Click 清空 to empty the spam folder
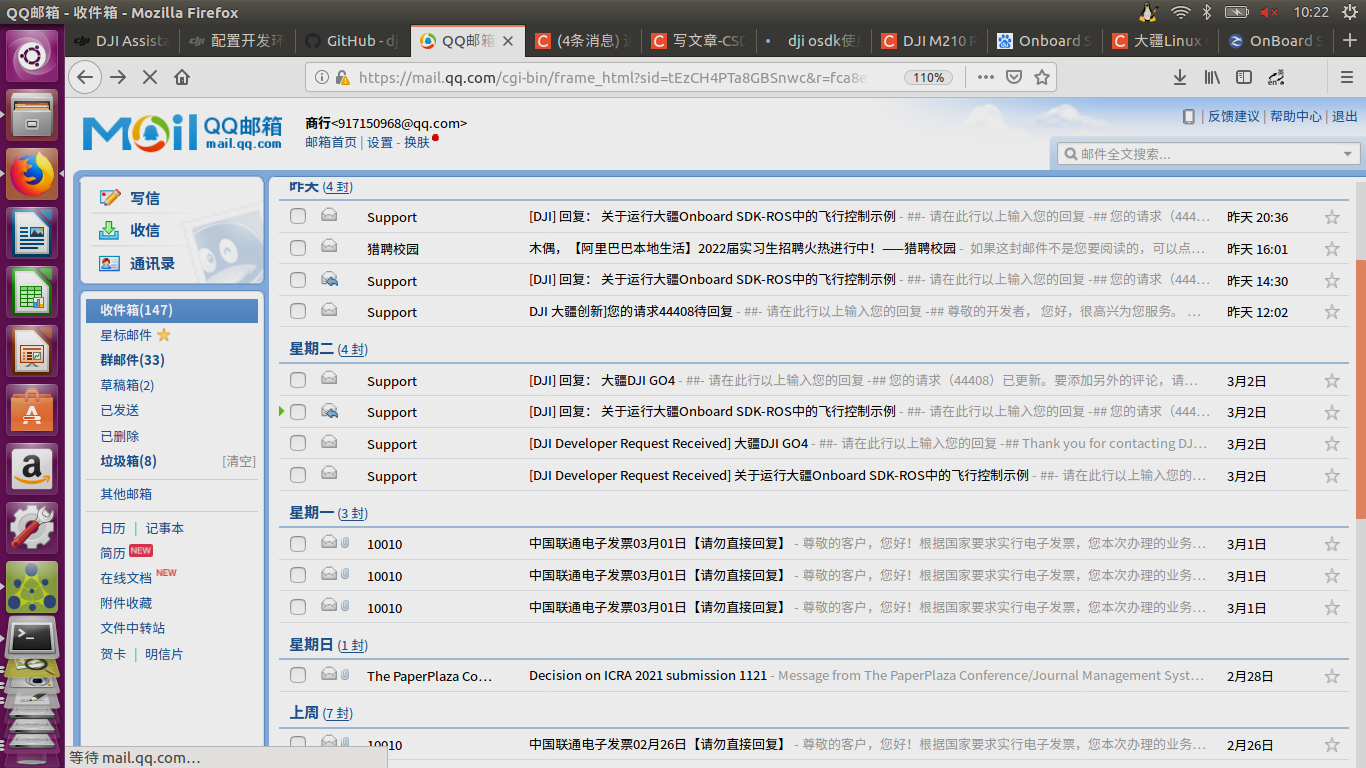This screenshot has width=1366, height=768. click(x=239, y=461)
